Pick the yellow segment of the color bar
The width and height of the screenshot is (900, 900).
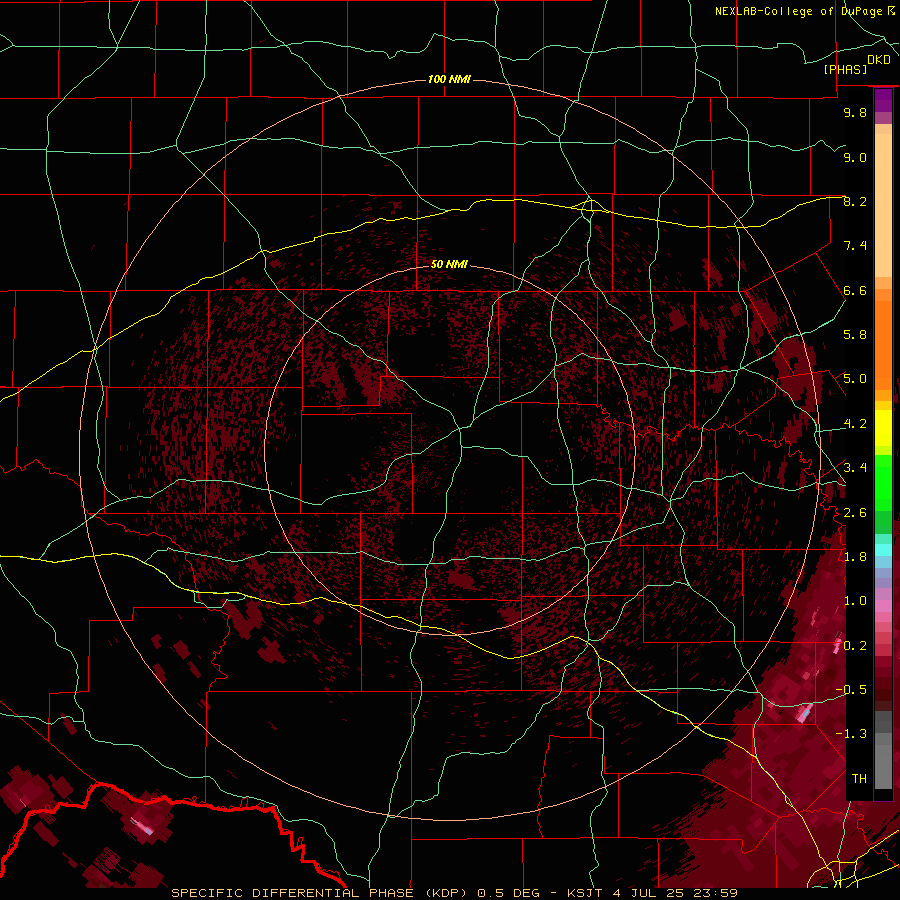point(883,428)
